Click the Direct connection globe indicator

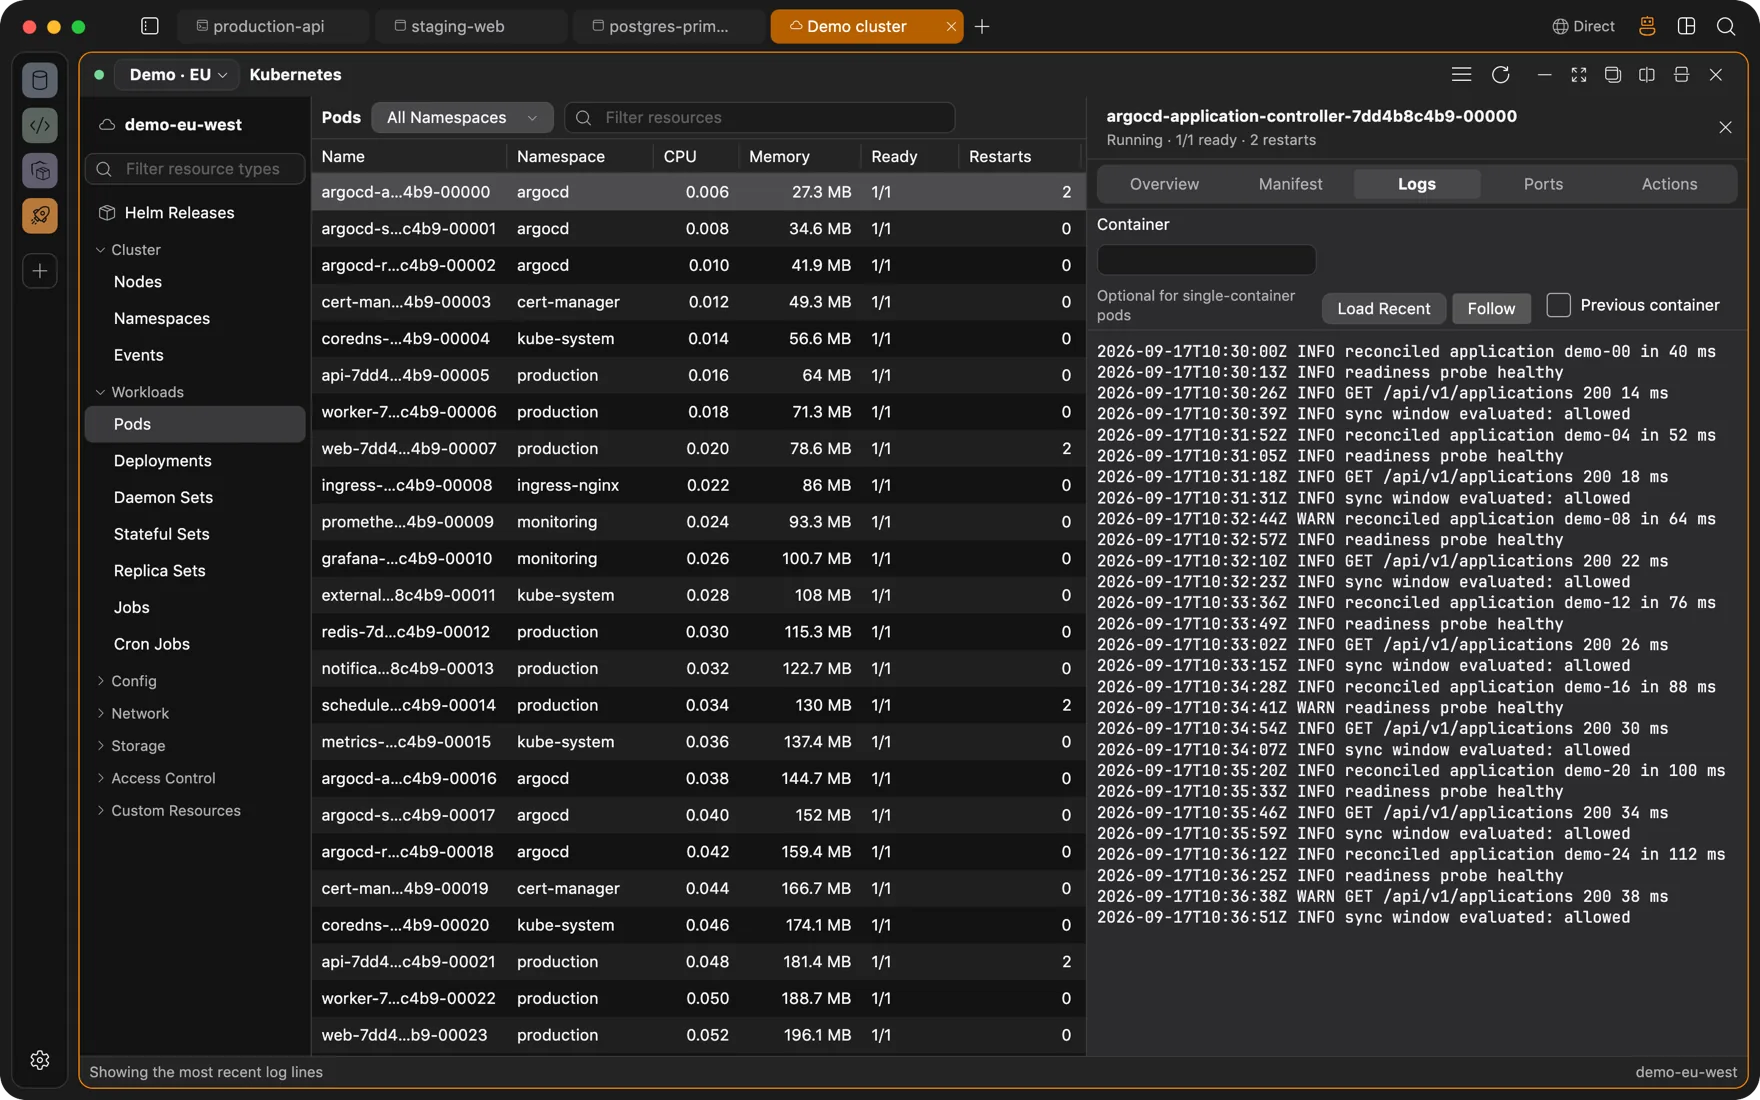coord(1583,27)
